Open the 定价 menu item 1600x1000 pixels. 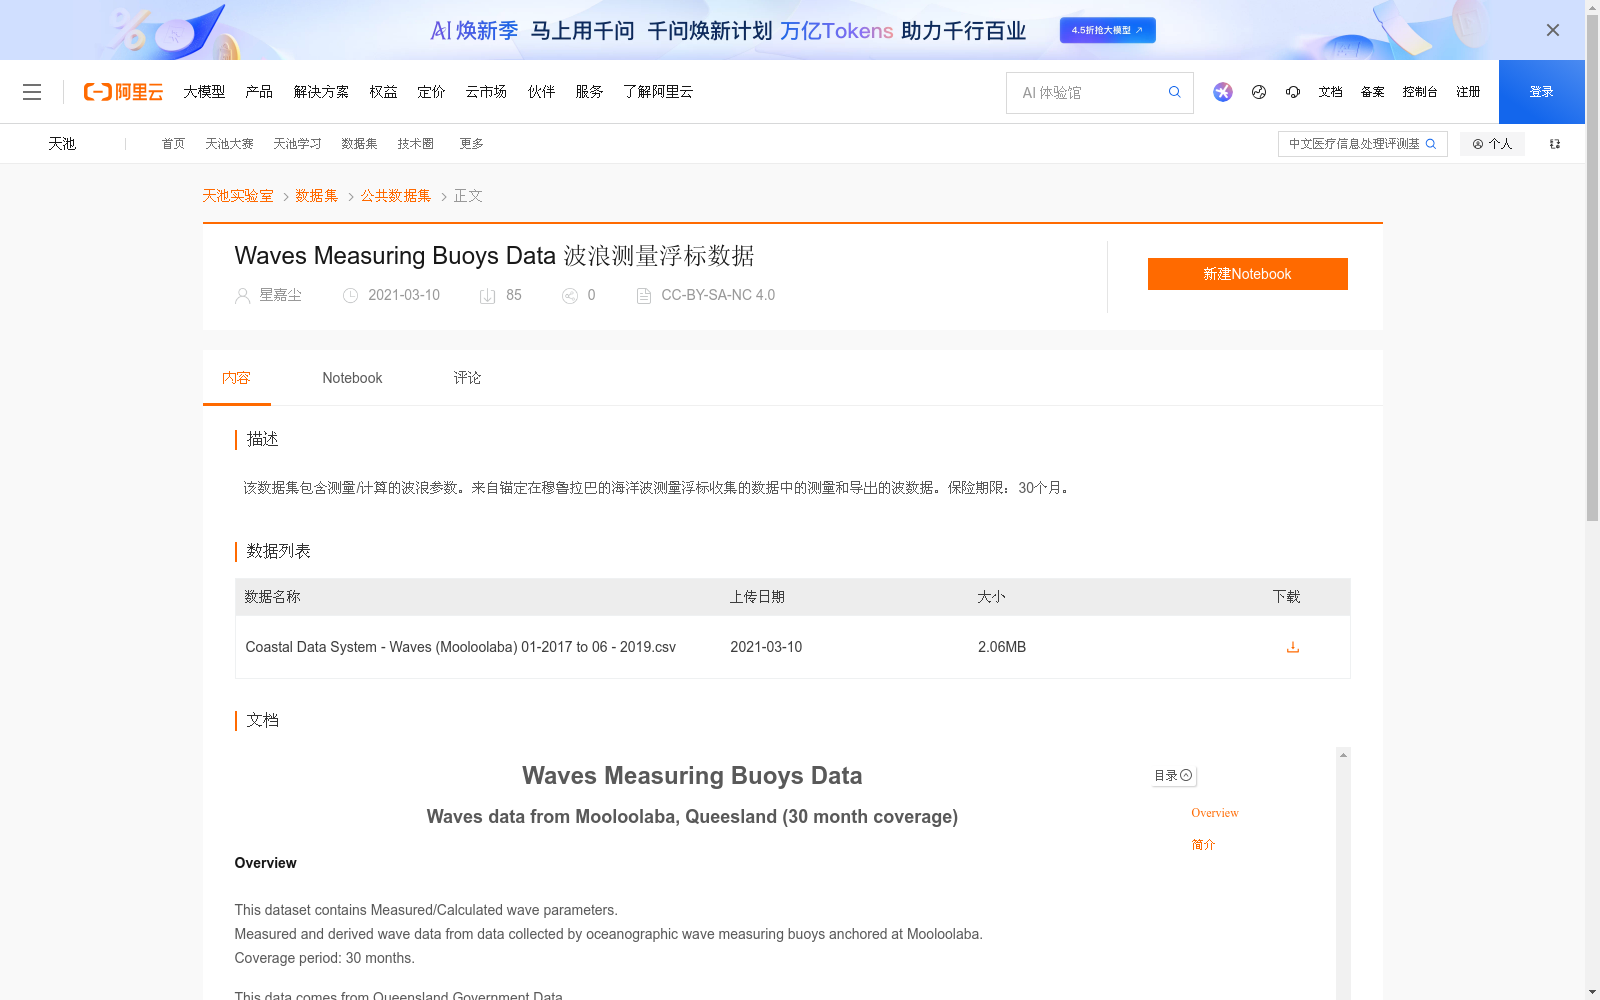point(431,92)
